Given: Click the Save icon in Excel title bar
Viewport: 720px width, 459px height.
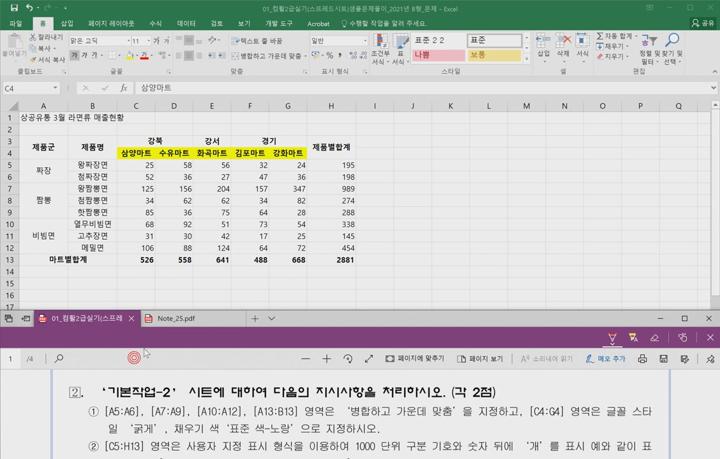Looking at the screenshot, I should [x=14, y=8].
